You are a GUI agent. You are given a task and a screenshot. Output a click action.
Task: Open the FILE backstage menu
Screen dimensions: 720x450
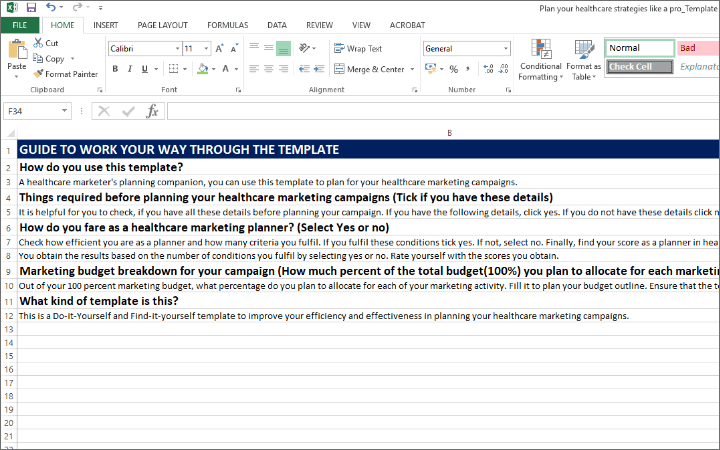pyautogui.click(x=20, y=24)
